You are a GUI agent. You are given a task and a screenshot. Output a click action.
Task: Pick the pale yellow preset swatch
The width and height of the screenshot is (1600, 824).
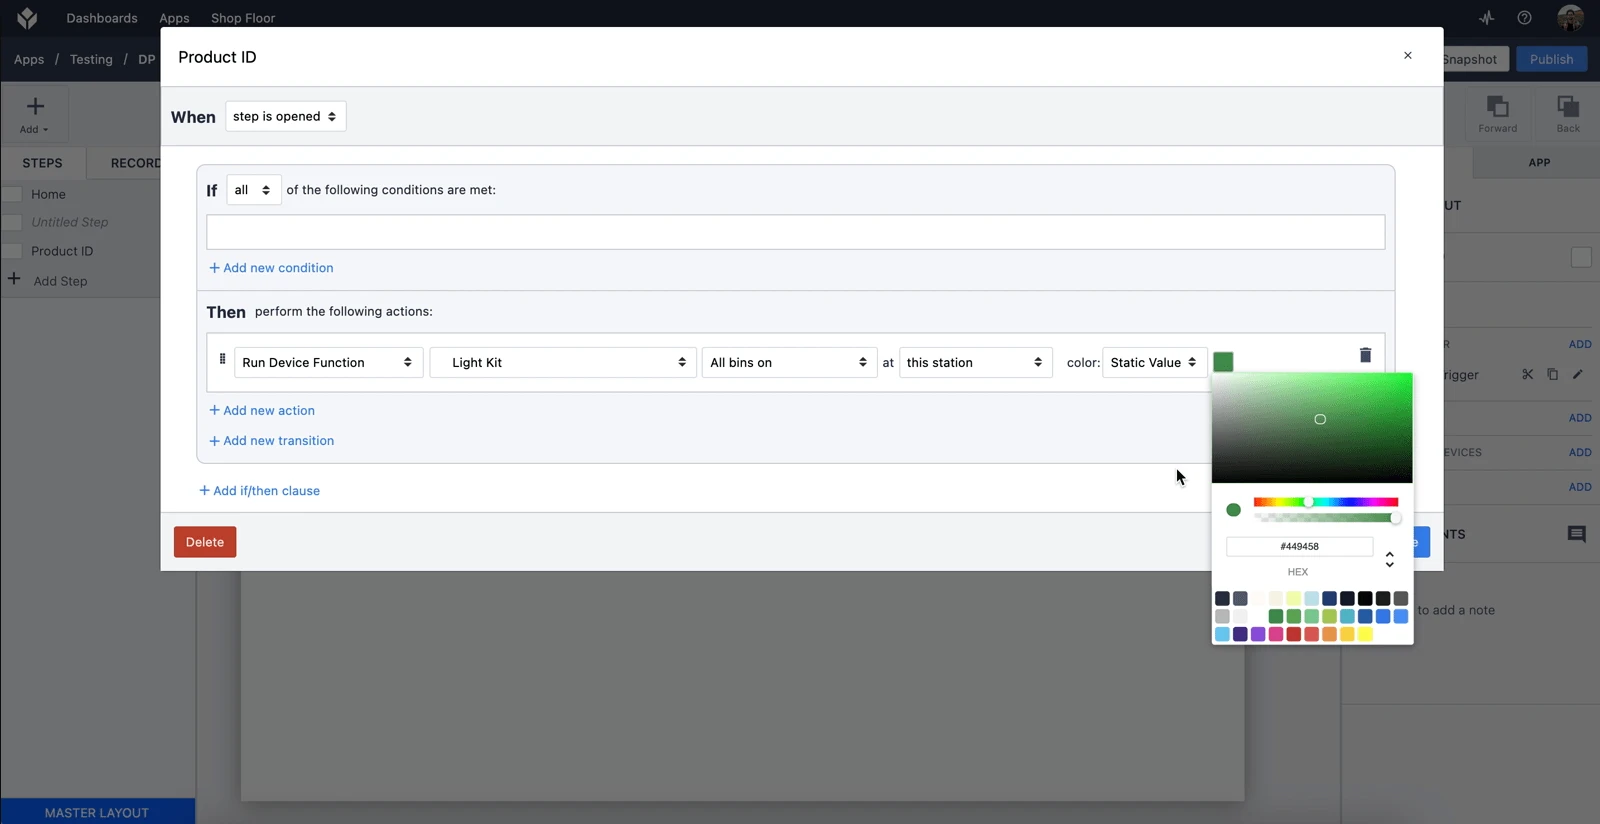(x=1293, y=598)
